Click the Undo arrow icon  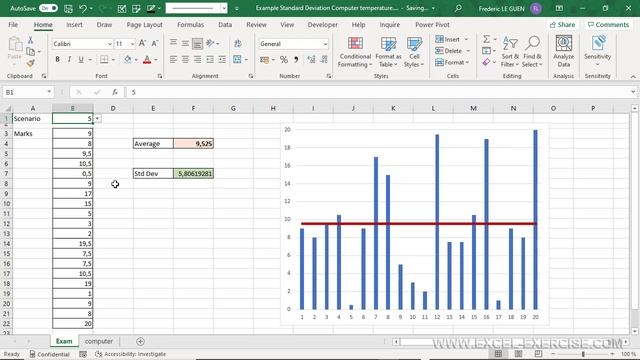coord(83,8)
